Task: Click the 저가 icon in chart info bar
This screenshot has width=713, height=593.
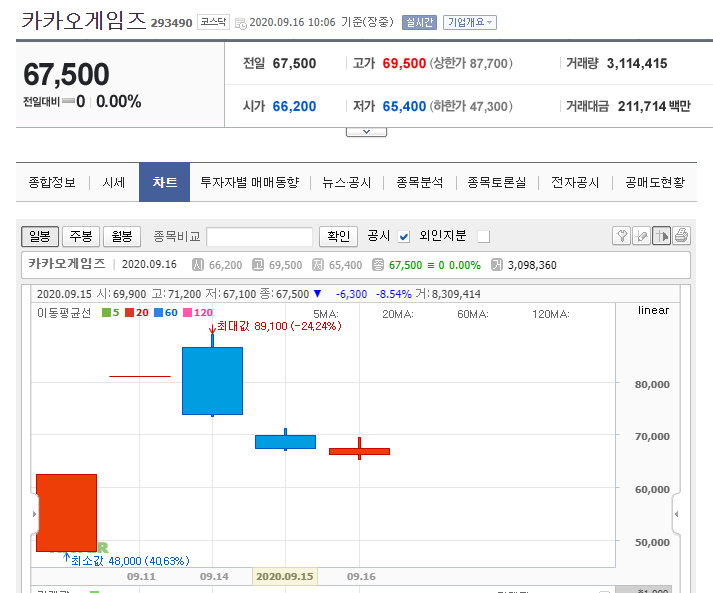Action: [318, 265]
